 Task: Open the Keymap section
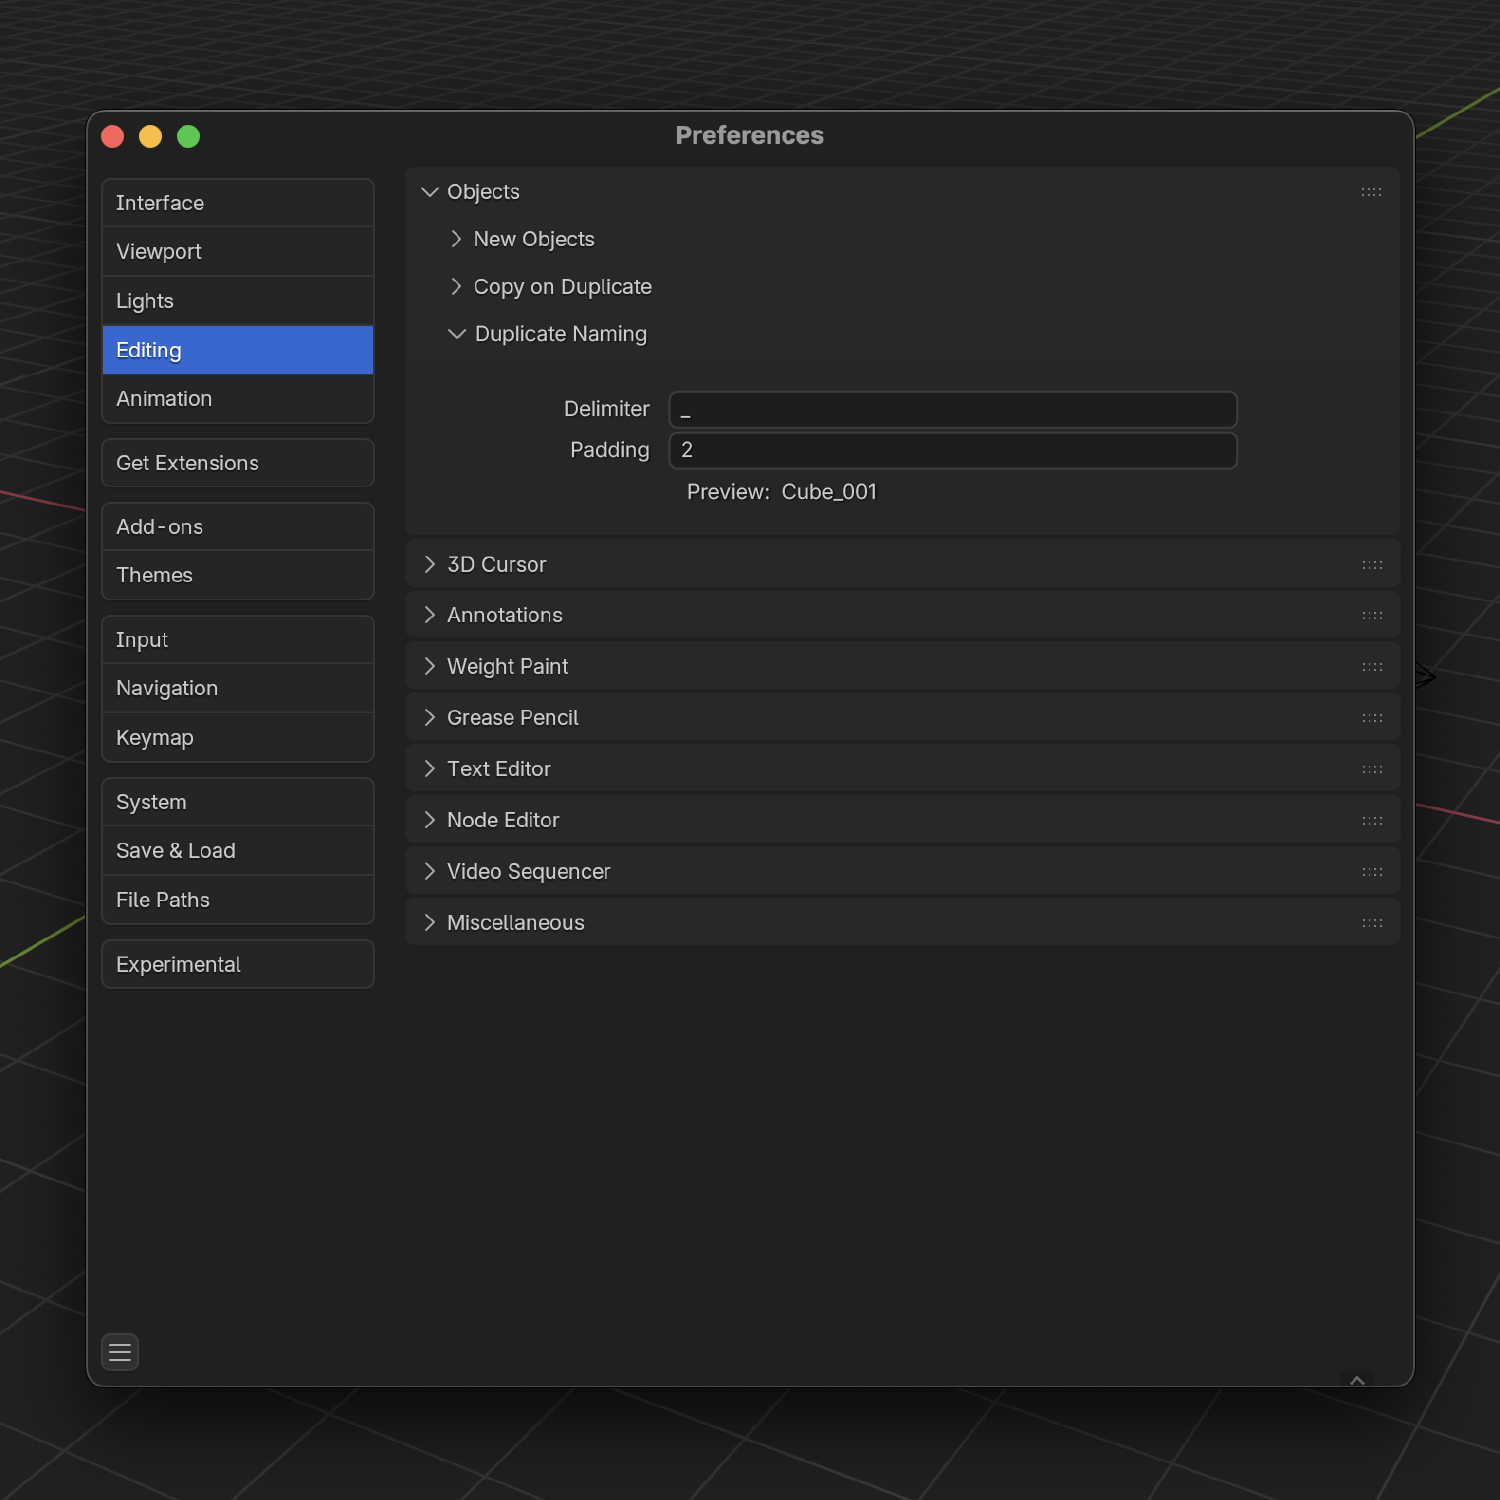coord(238,738)
